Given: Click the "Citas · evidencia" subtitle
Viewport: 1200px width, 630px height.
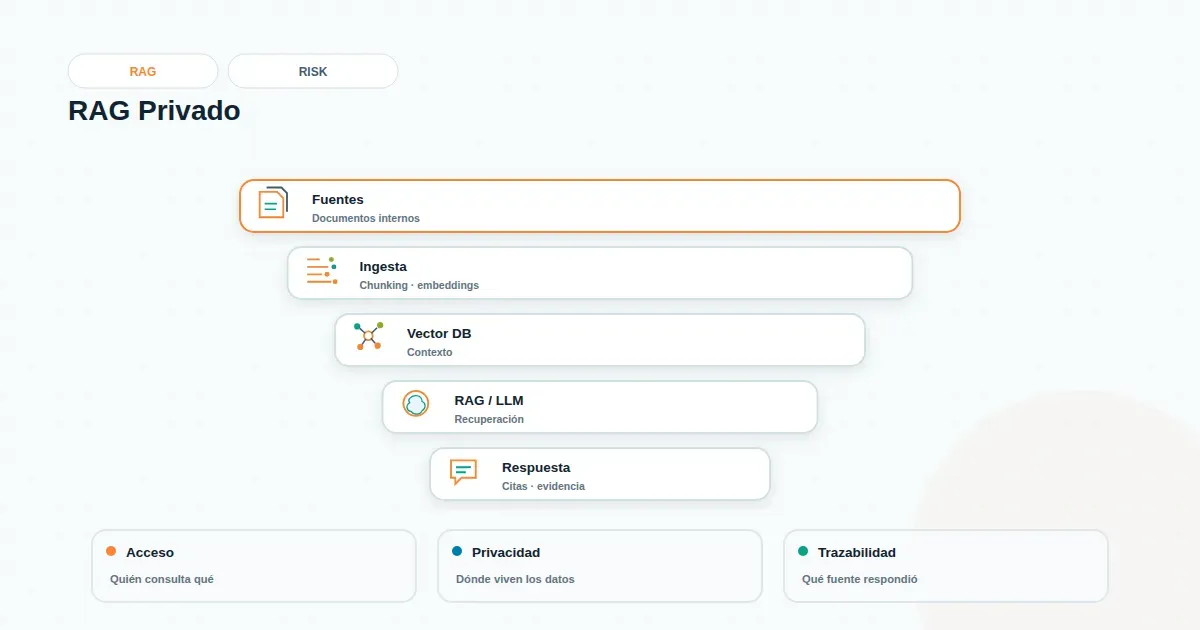Looking at the screenshot, I should pyautogui.click(x=543, y=486).
